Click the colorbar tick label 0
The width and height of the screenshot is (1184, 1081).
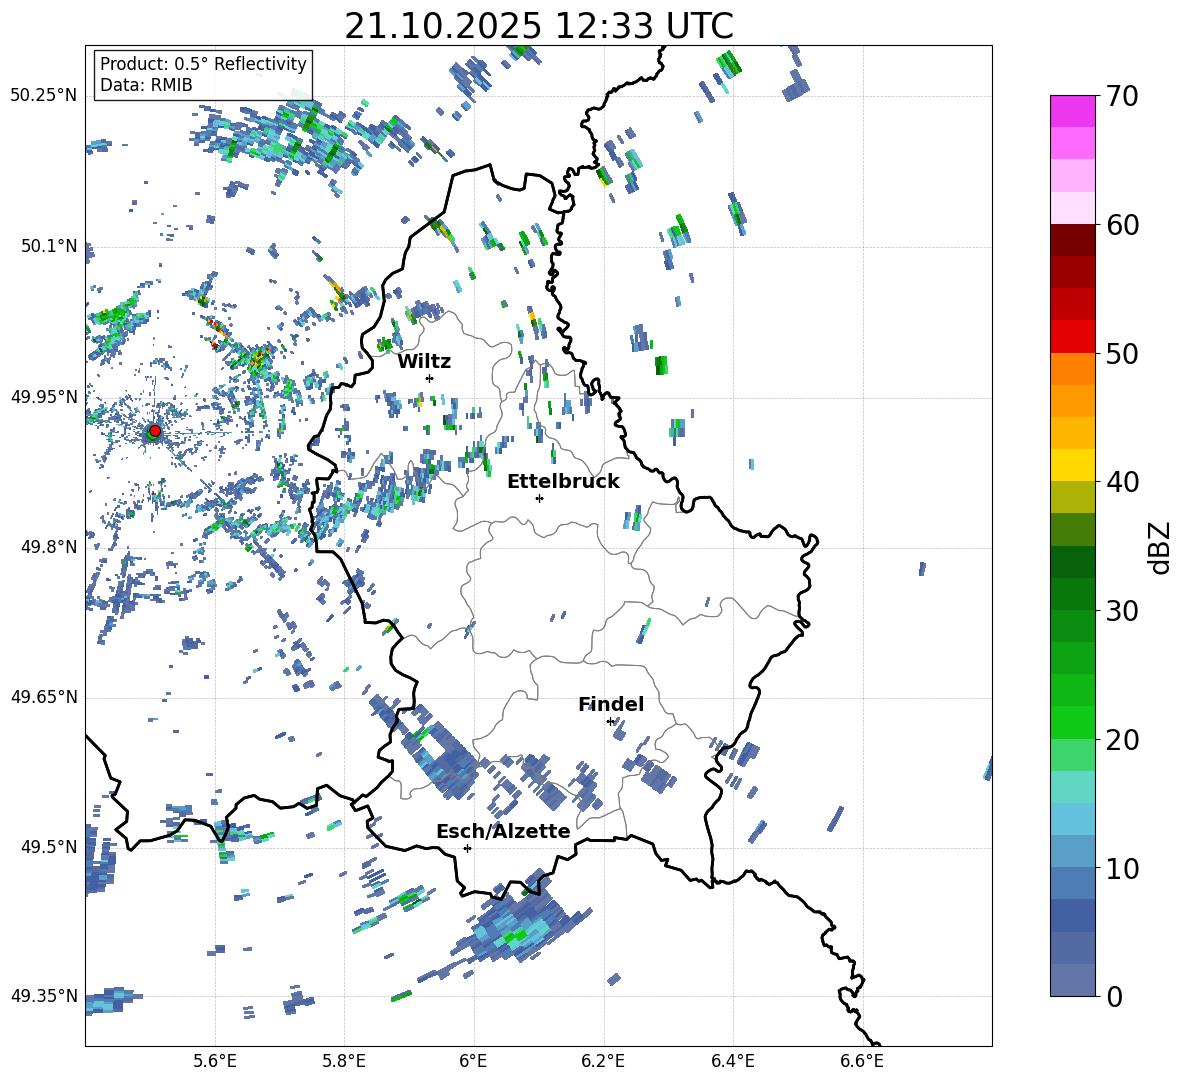pyautogui.click(x=1114, y=997)
